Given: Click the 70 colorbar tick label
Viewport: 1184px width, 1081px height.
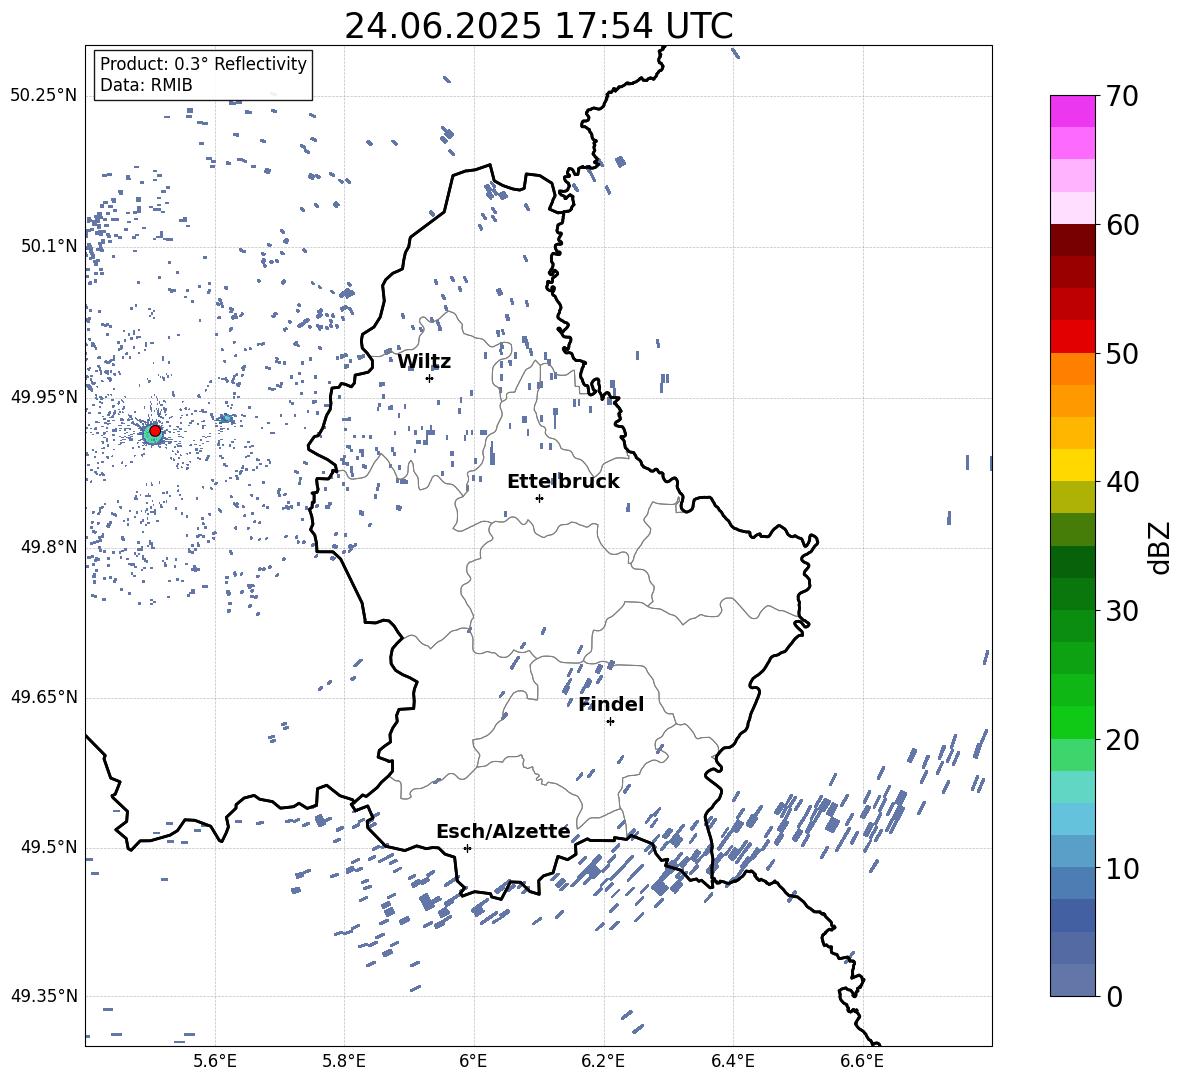Looking at the screenshot, I should [x=1121, y=97].
